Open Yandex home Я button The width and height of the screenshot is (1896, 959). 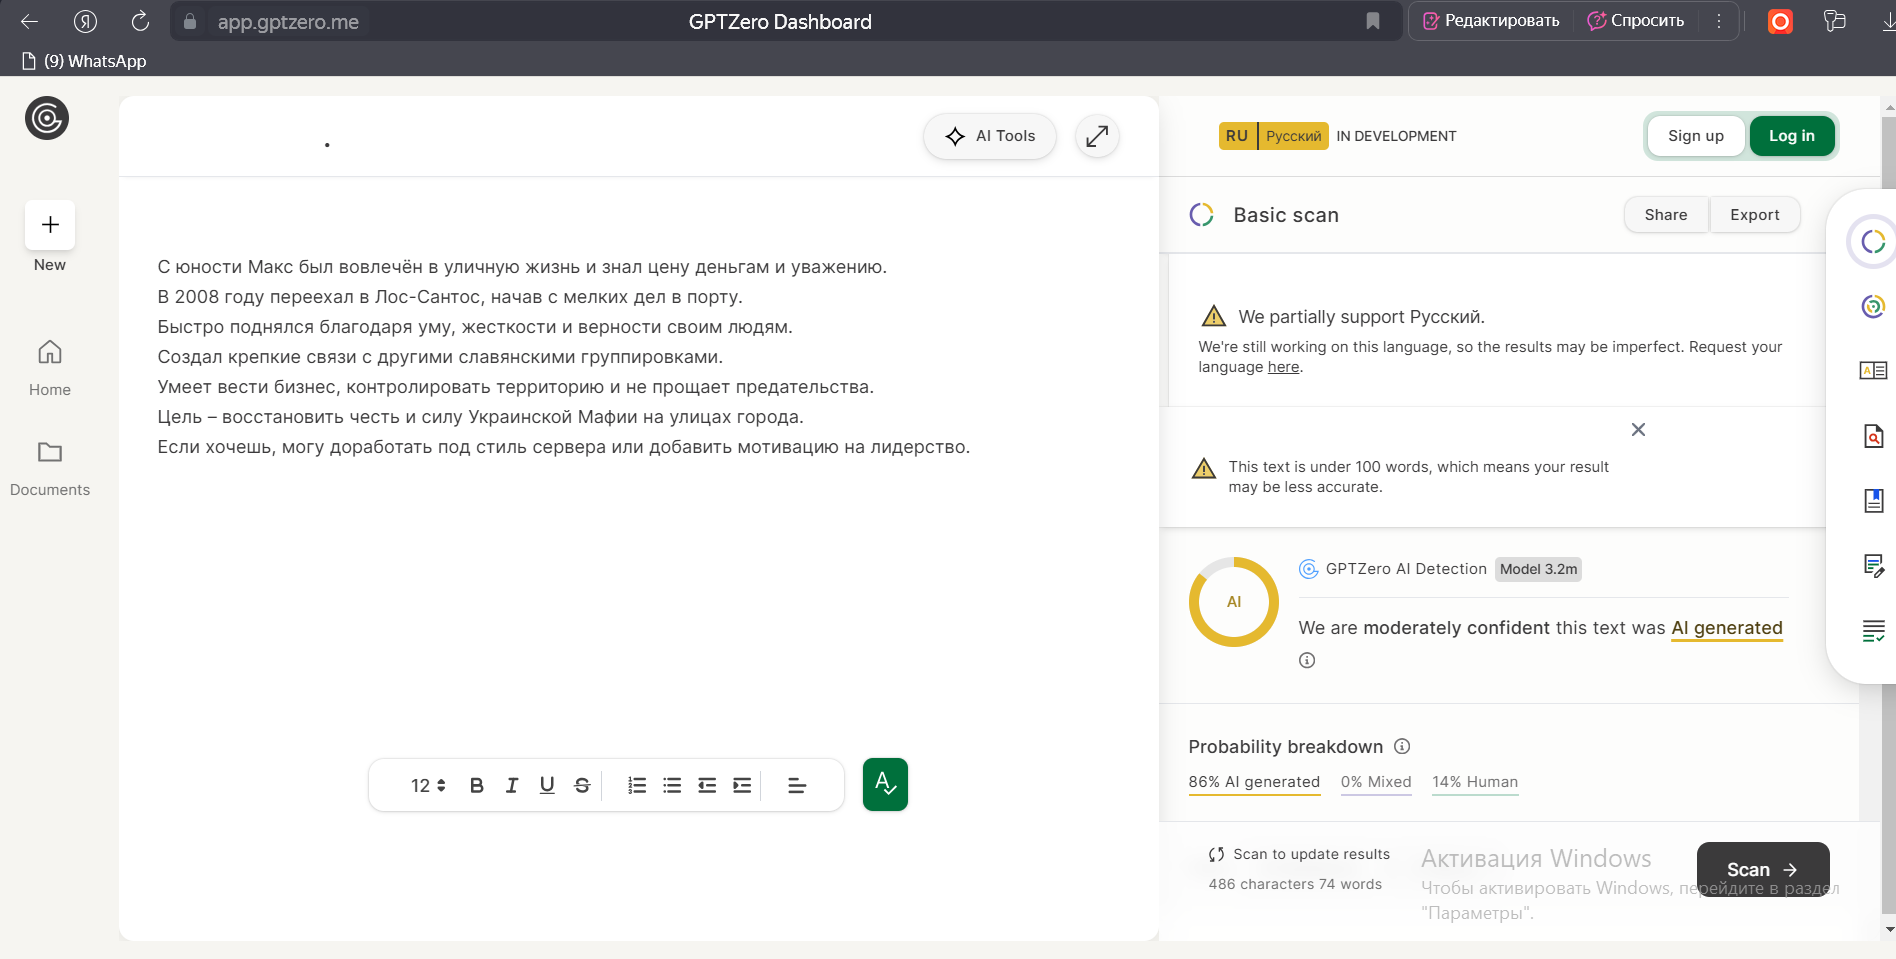86,21
